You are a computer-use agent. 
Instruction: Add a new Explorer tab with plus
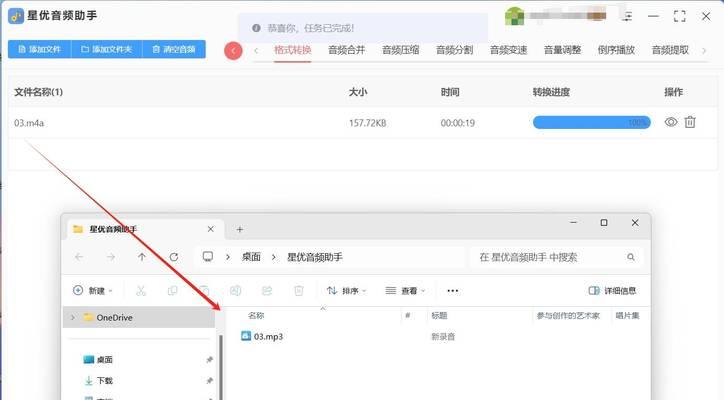click(240, 230)
